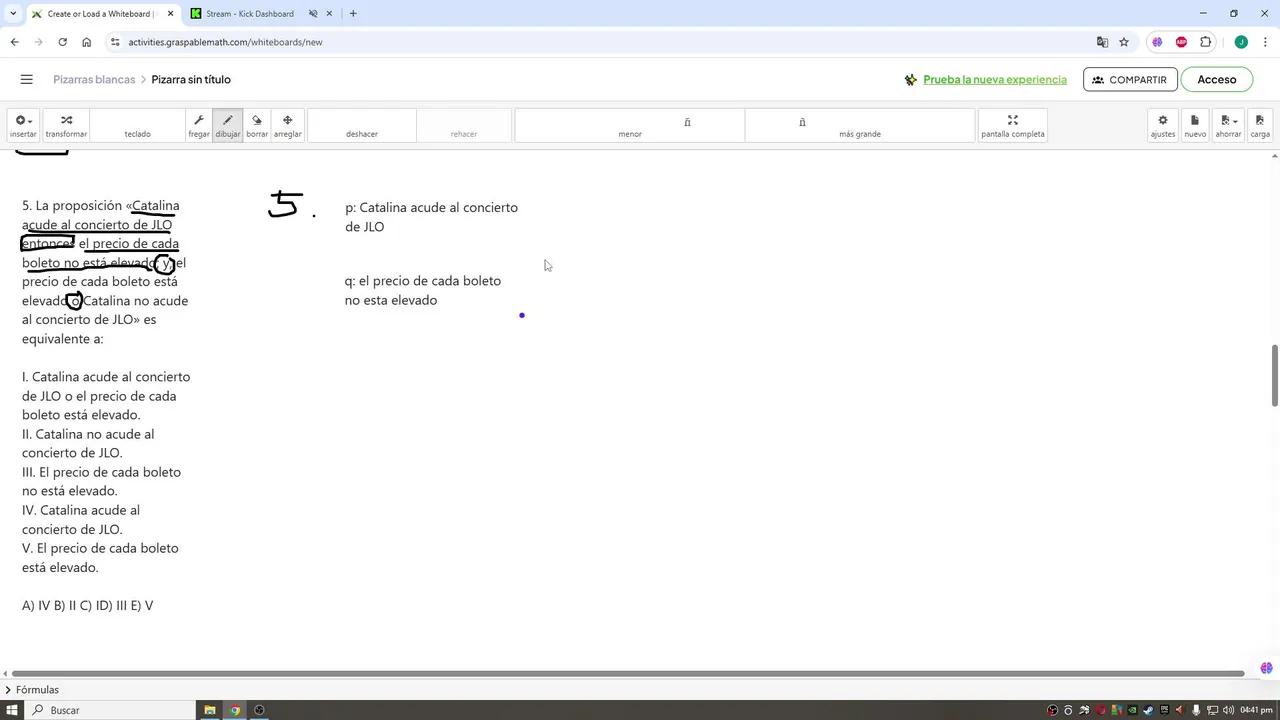Image resolution: width=1280 pixels, height=720 pixels.
Task: Click the taskbar Buscar search box
Action: click(110, 710)
